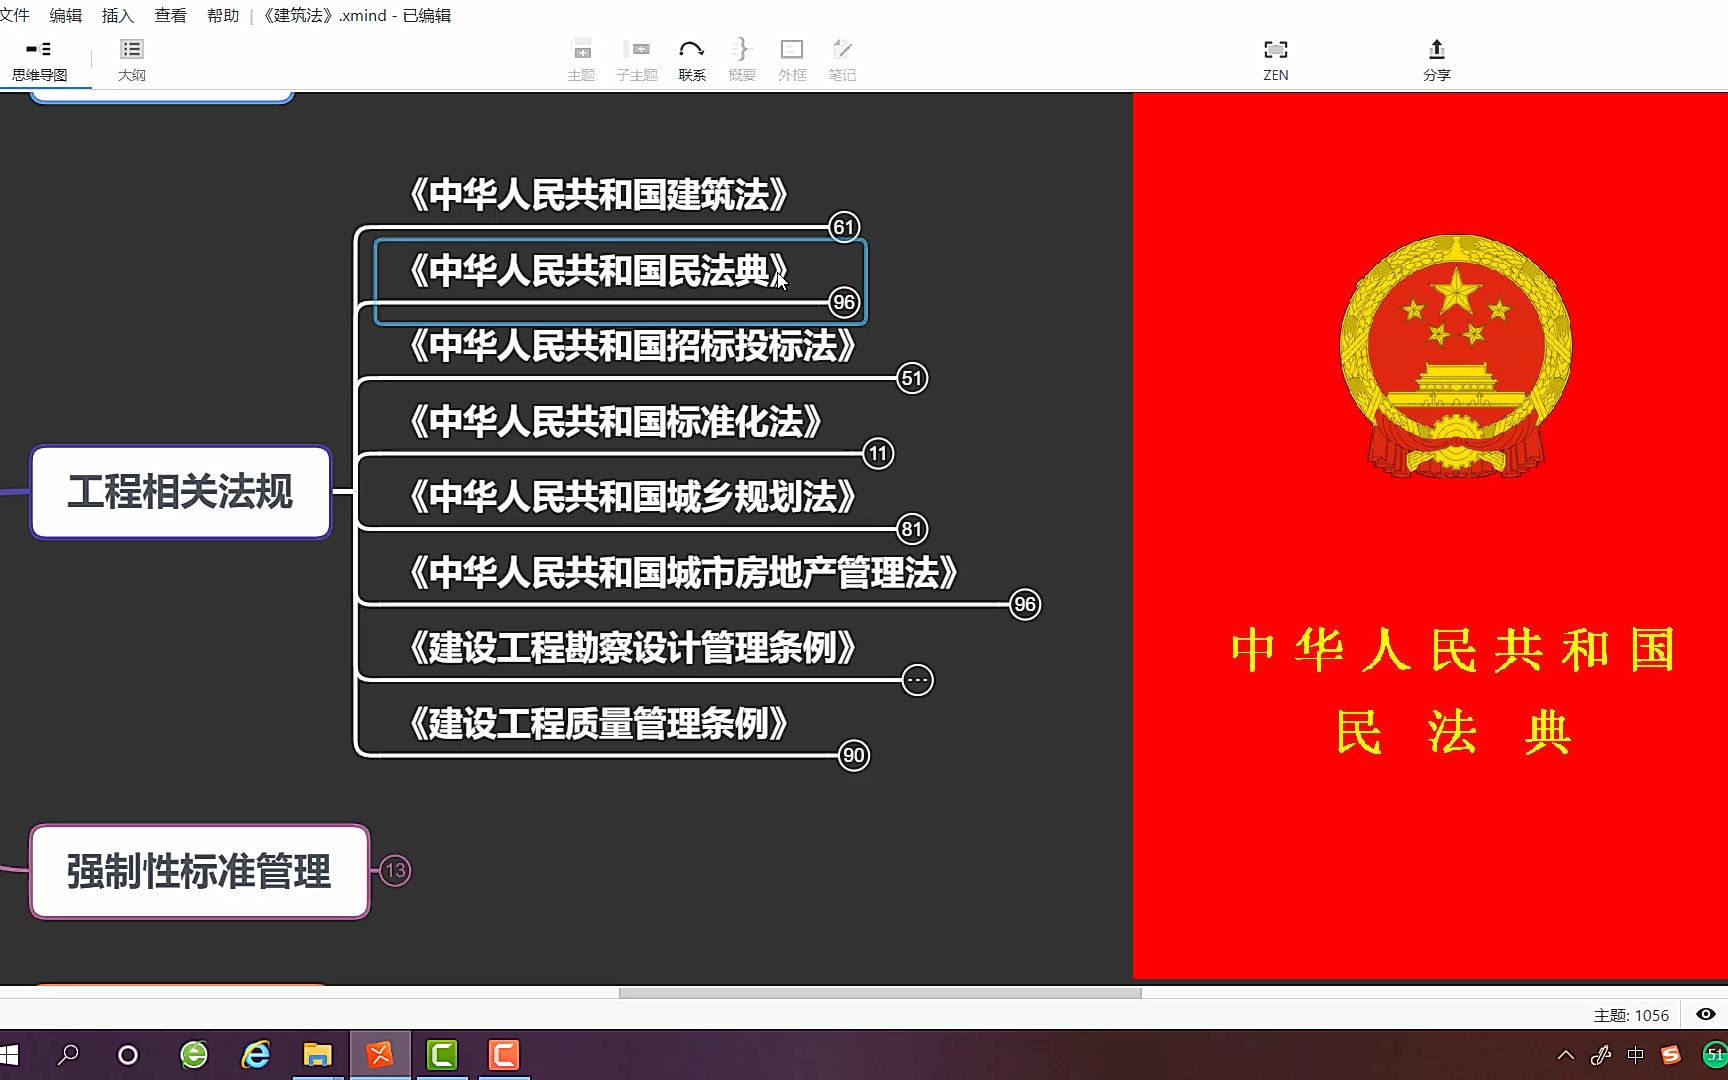Open the 编辑 menu
Viewport: 1728px width, 1080px height.
coord(66,15)
